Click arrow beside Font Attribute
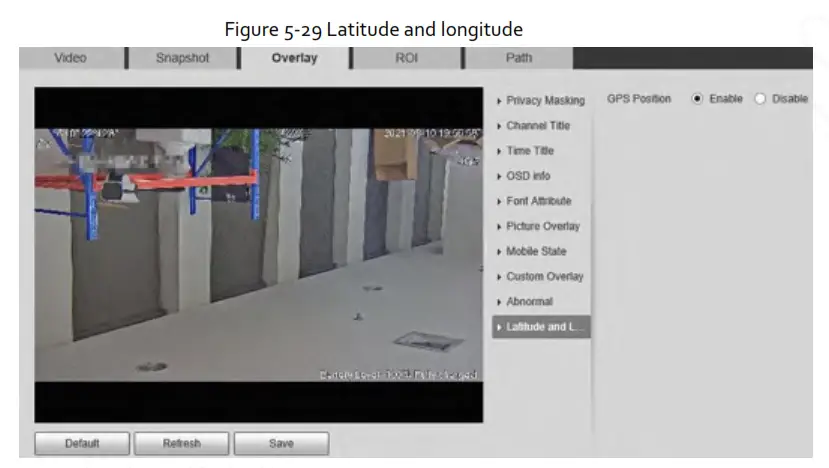The image size is (829, 468). 499,201
